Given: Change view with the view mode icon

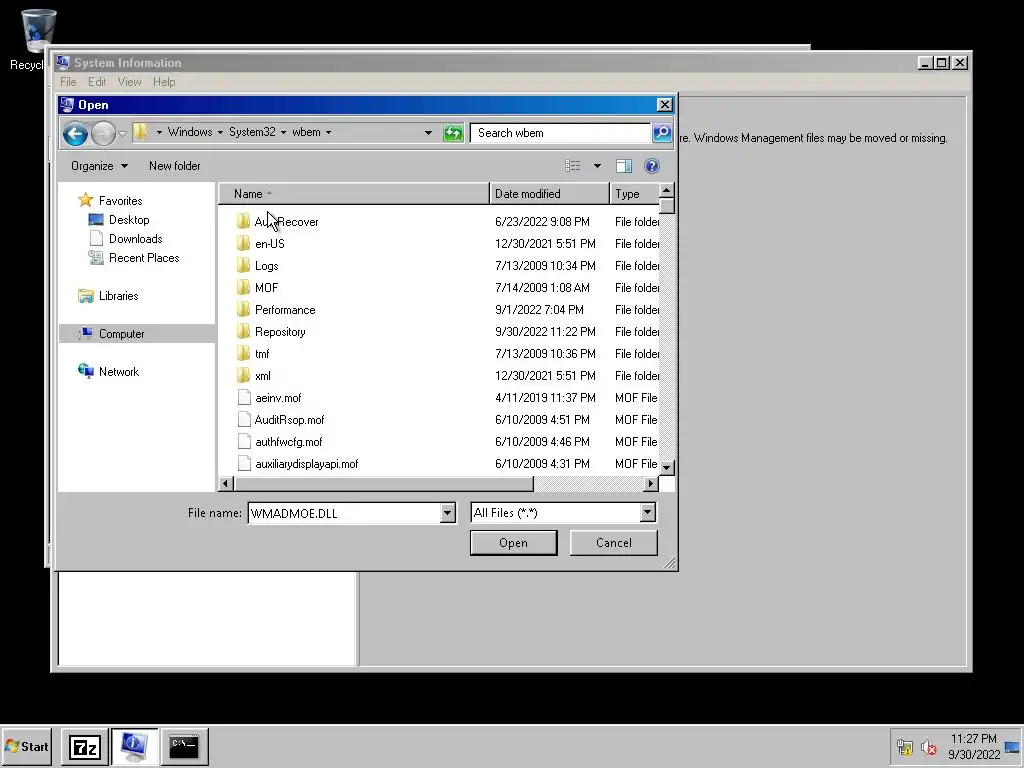Looking at the screenshot, I should point(573,166).
